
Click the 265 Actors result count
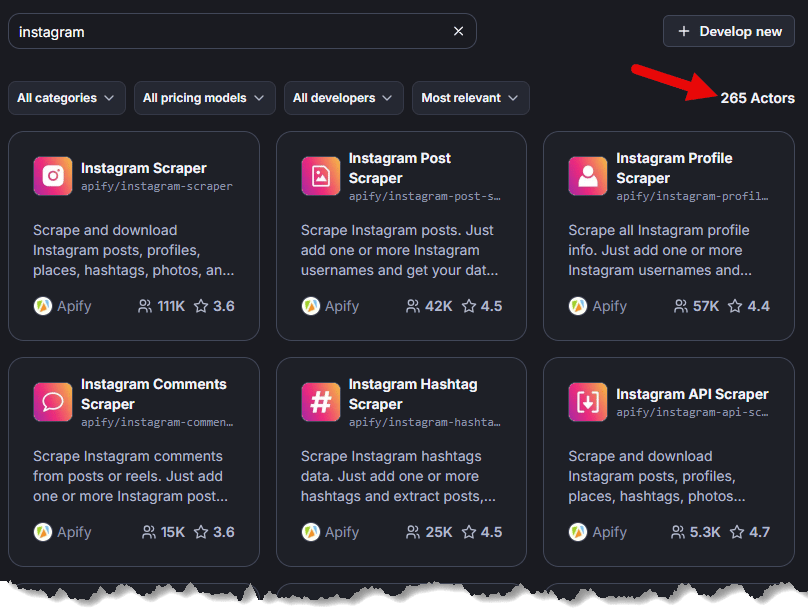[758, 98]
